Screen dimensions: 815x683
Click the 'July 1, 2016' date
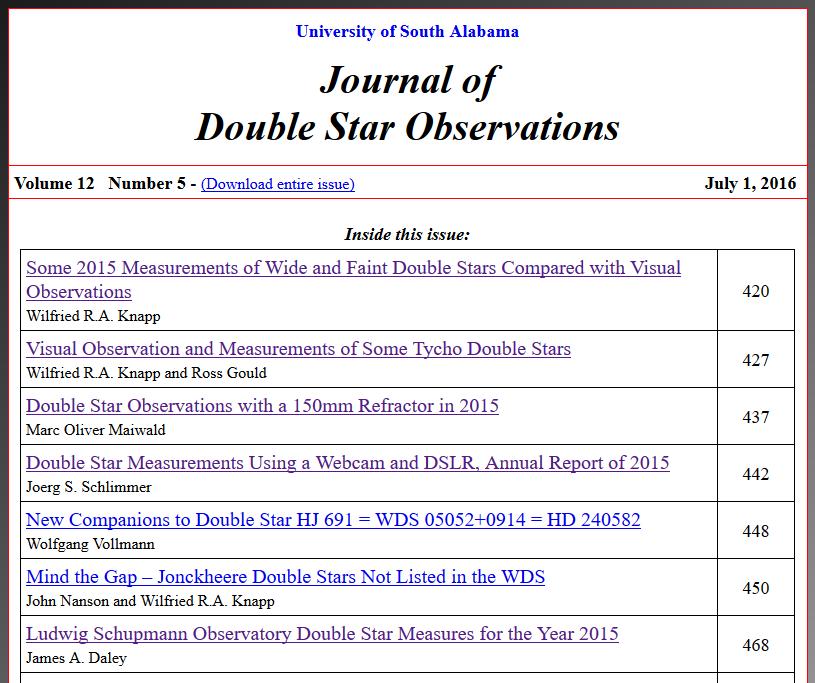click(x=751, y=183)
